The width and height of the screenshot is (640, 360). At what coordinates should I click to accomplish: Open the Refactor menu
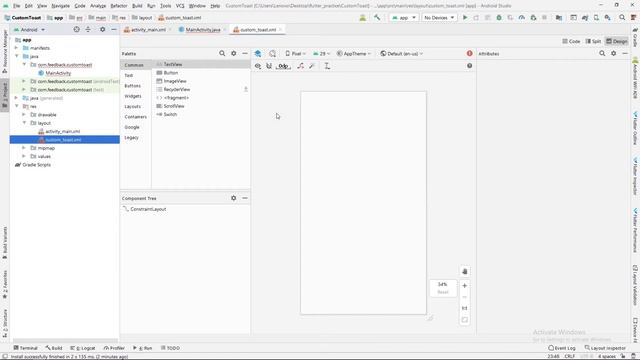pos(119,6)
